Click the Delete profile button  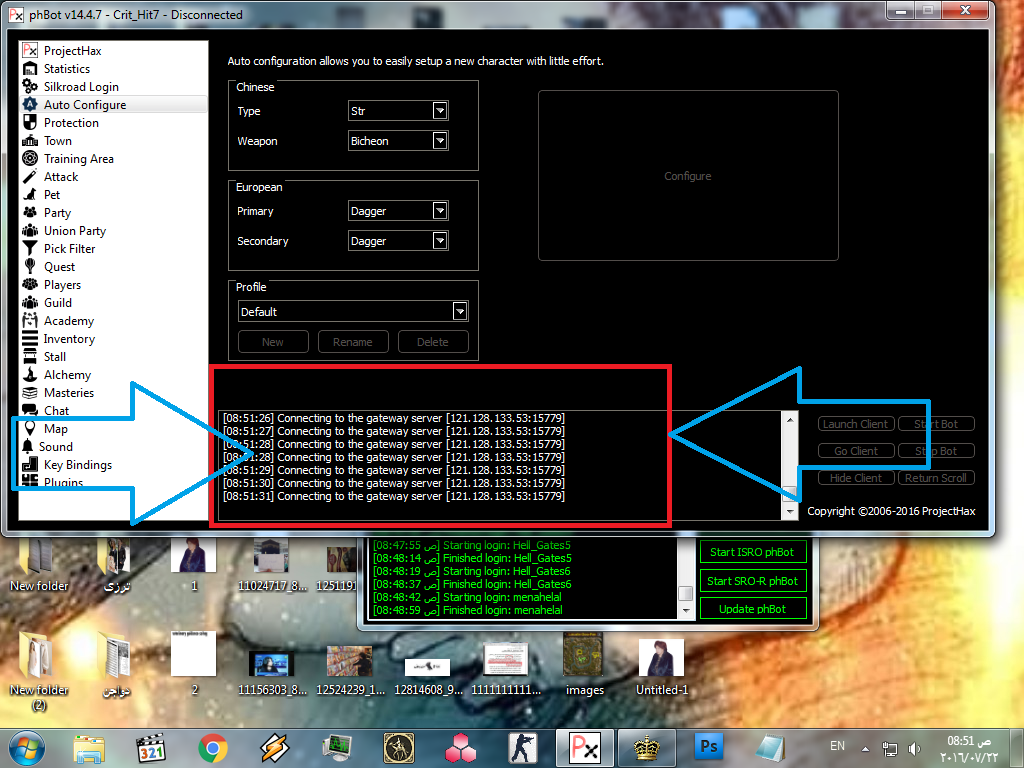pyautogui.click(x=433, y=342)
